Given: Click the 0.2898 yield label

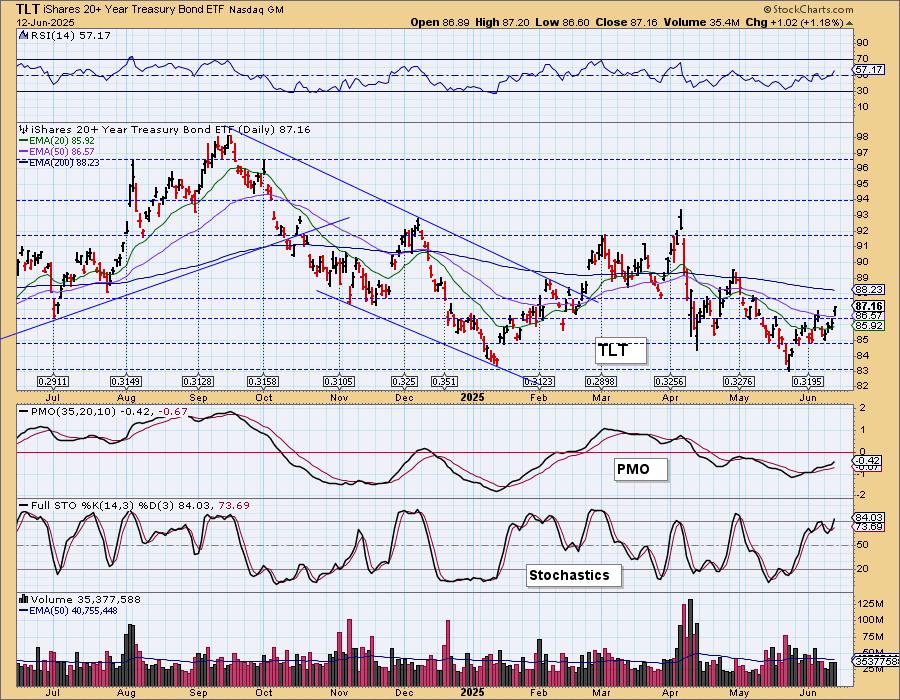Looking at the screenshot, I should pos(600,381).
